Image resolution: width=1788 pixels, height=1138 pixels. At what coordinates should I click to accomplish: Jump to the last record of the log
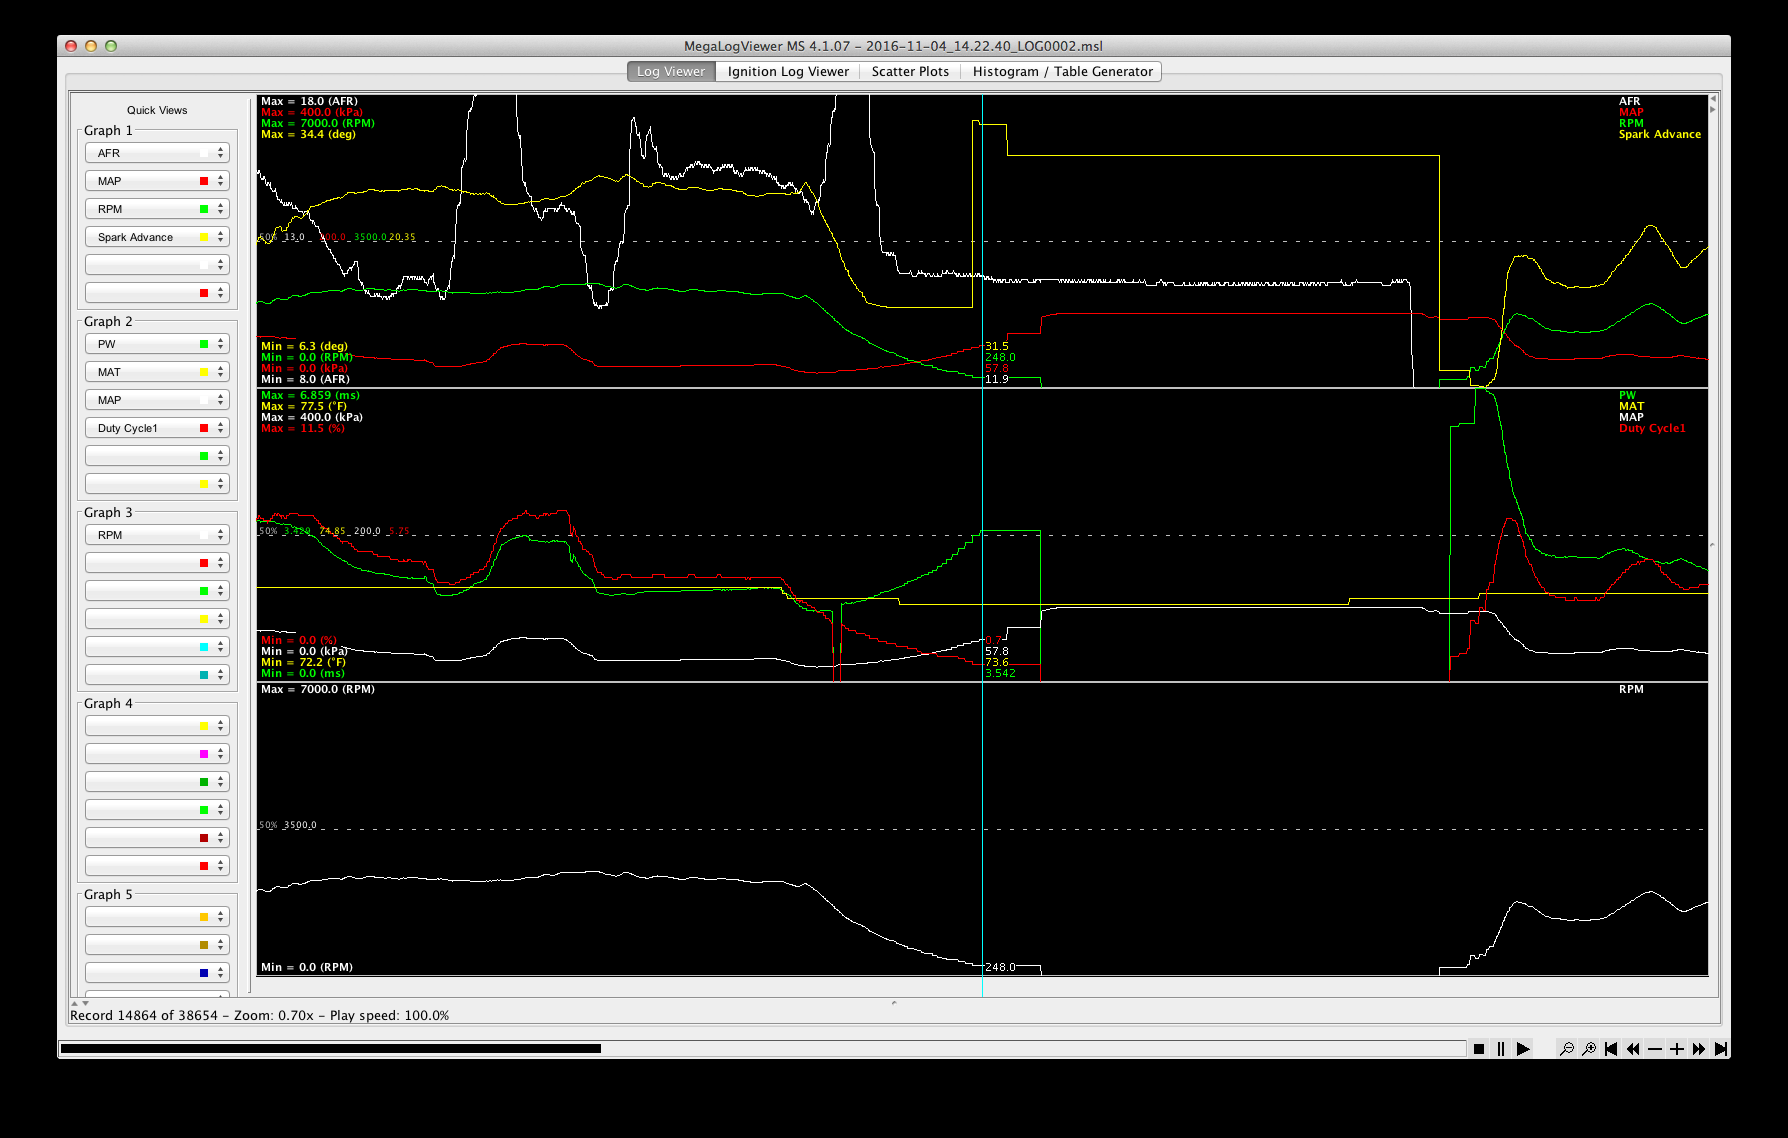tap(1721, 1049)
